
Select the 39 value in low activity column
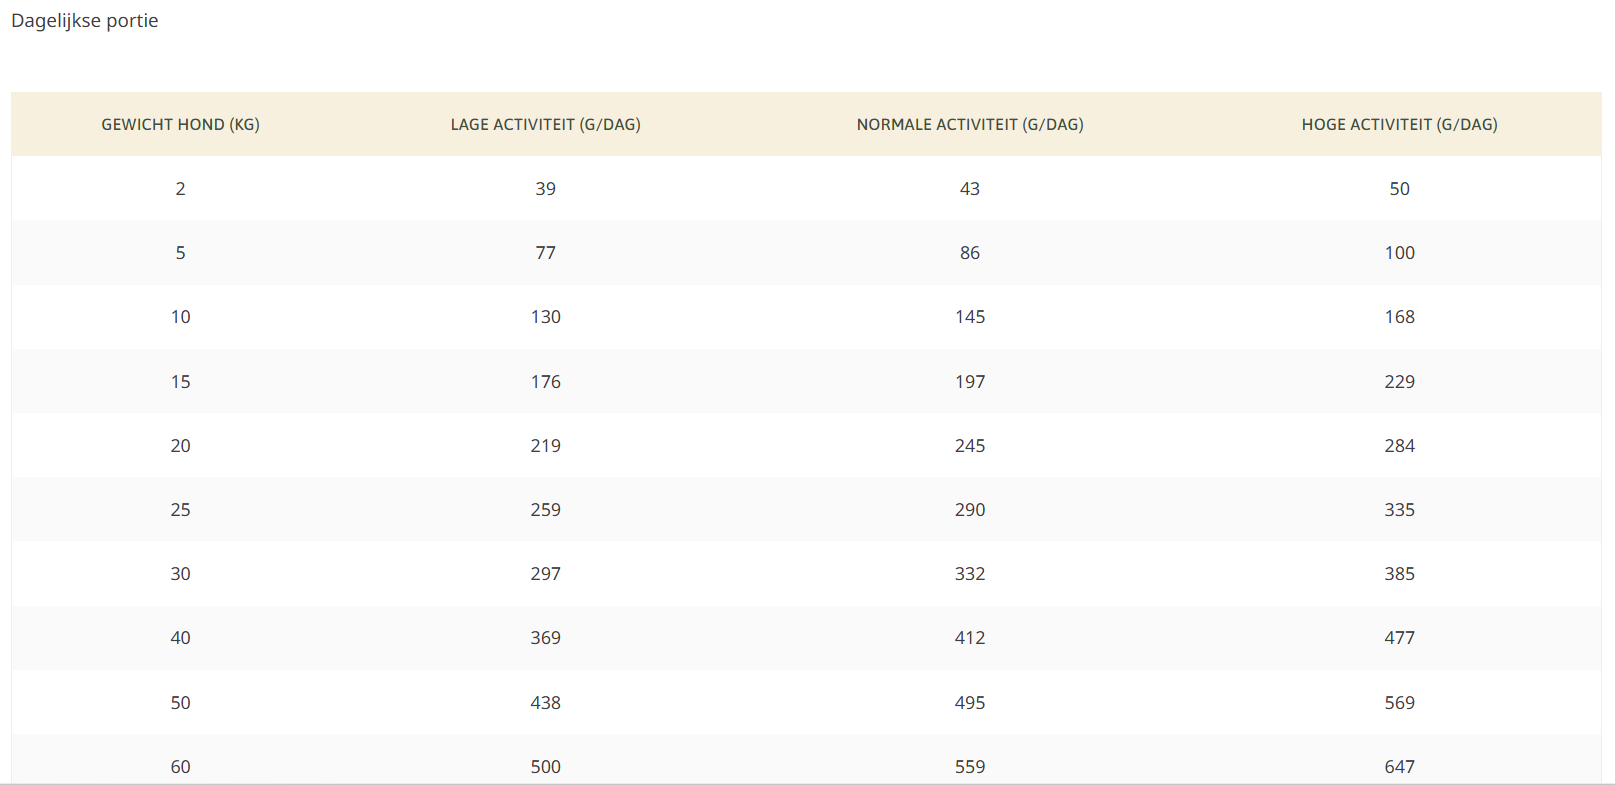pos(545,189)
